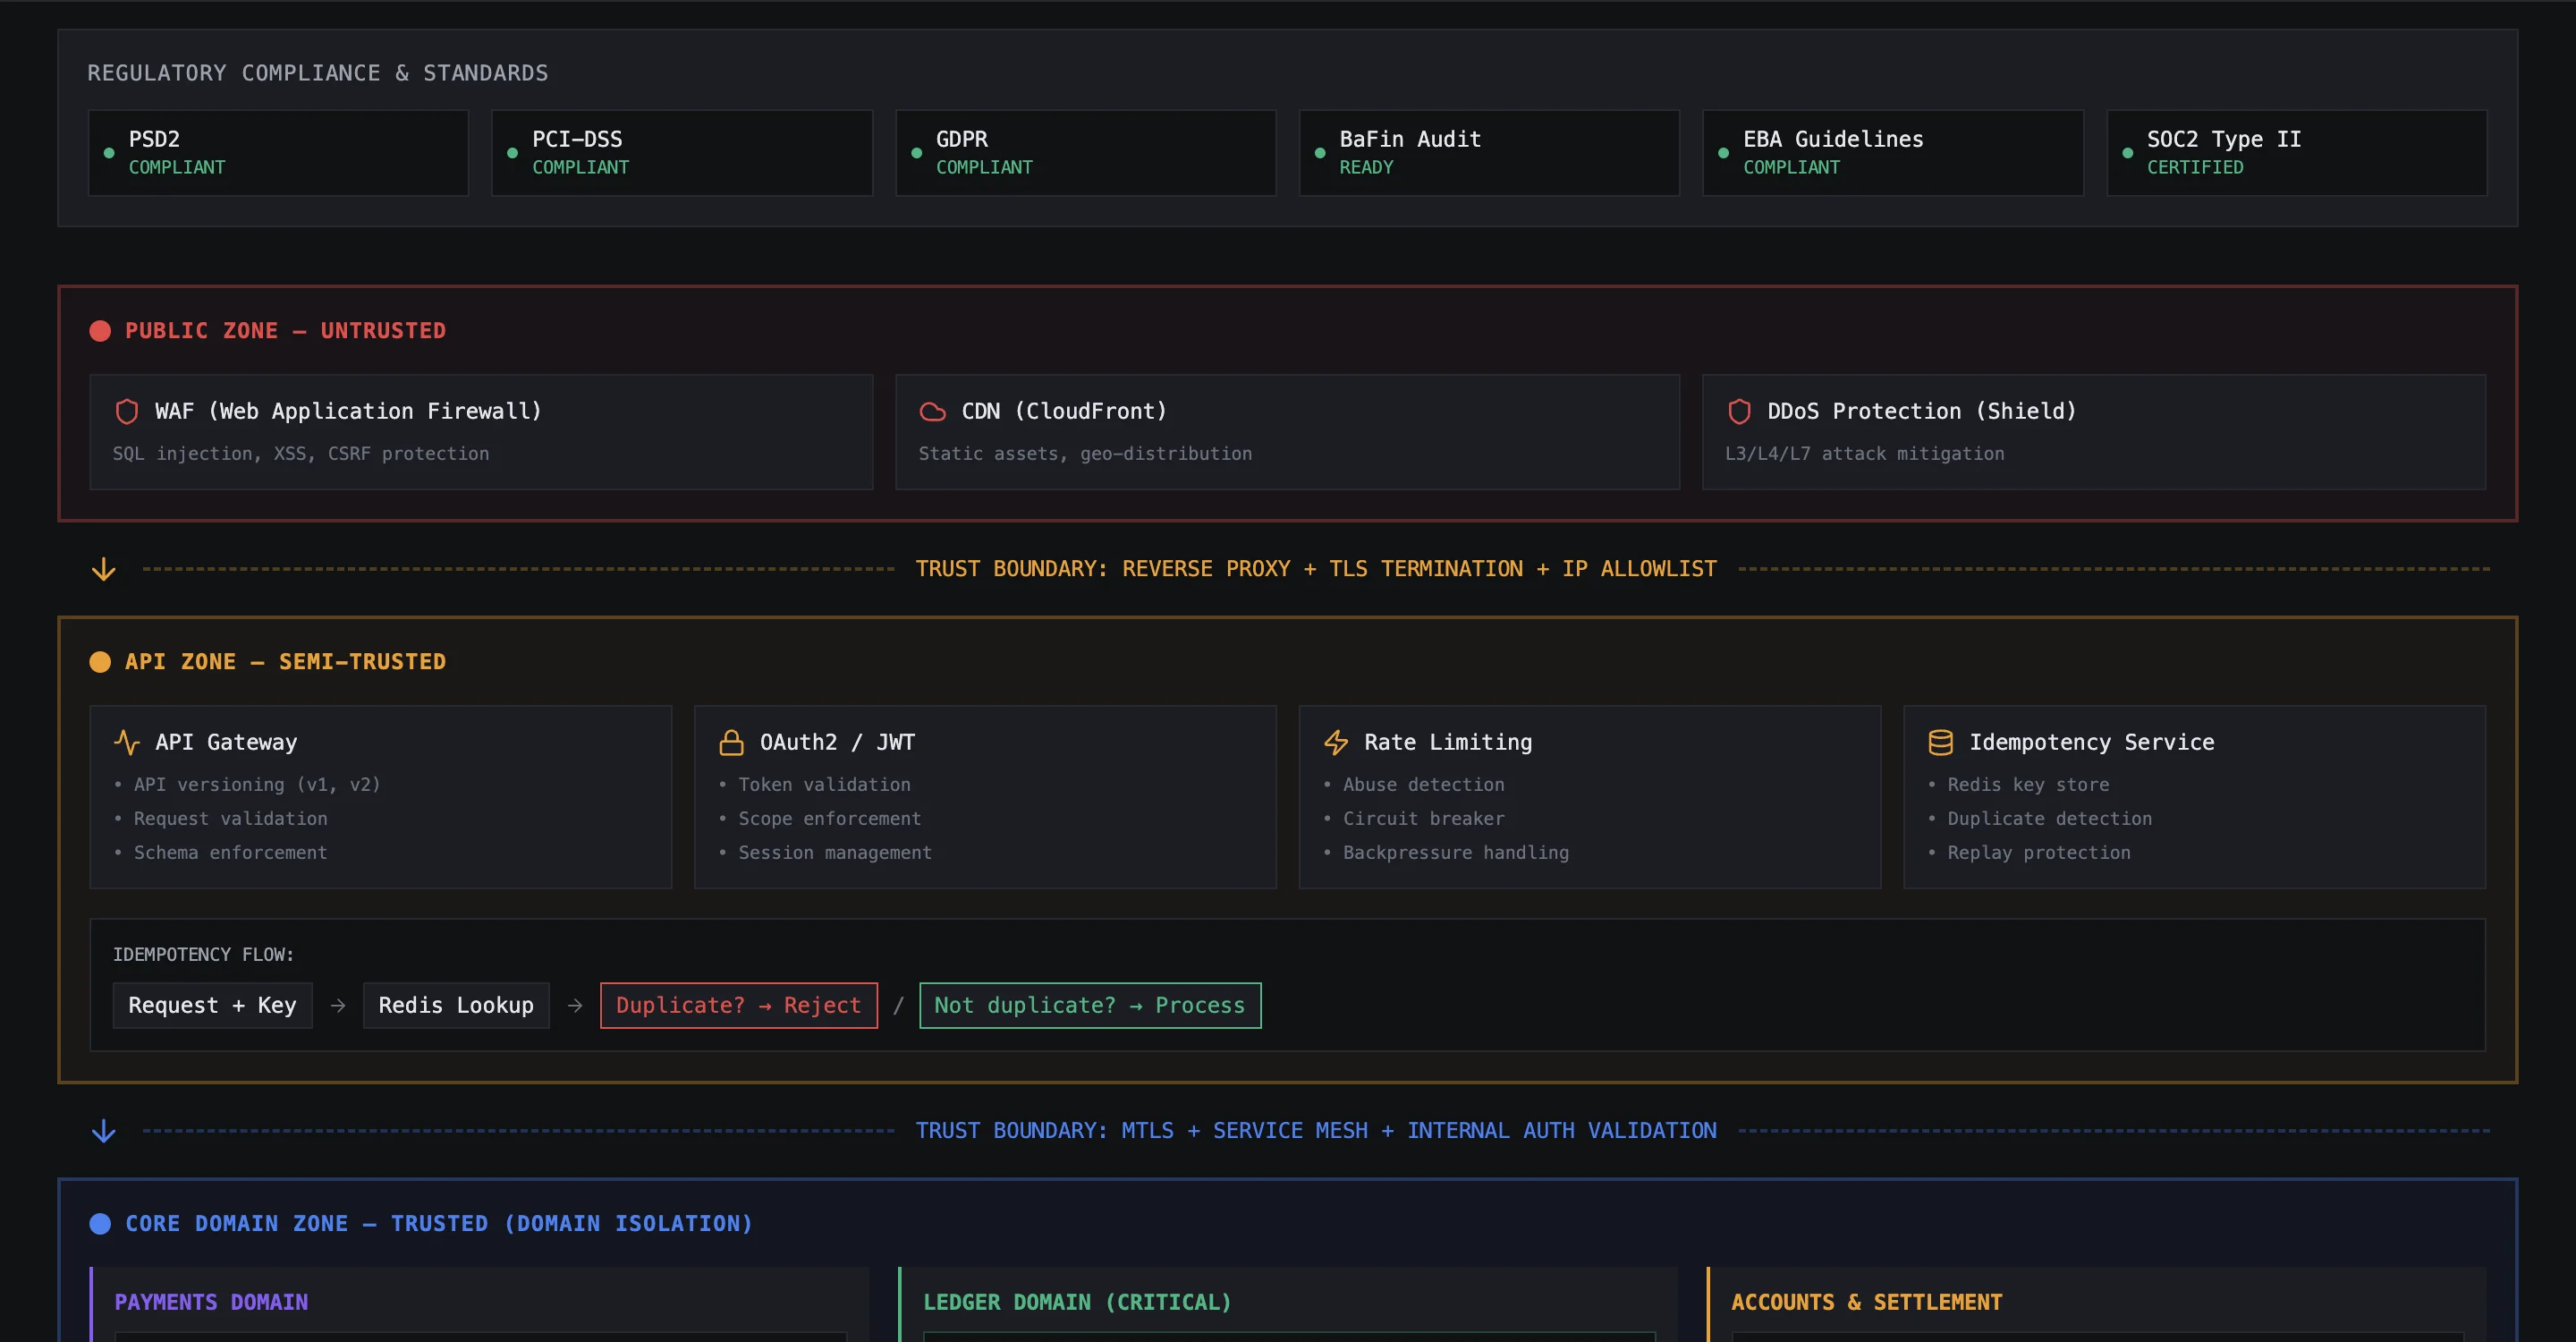Viewport: 2576px width, 1342px height.
Task: Expand the Payments Domain section
Action: [211, 1302]
